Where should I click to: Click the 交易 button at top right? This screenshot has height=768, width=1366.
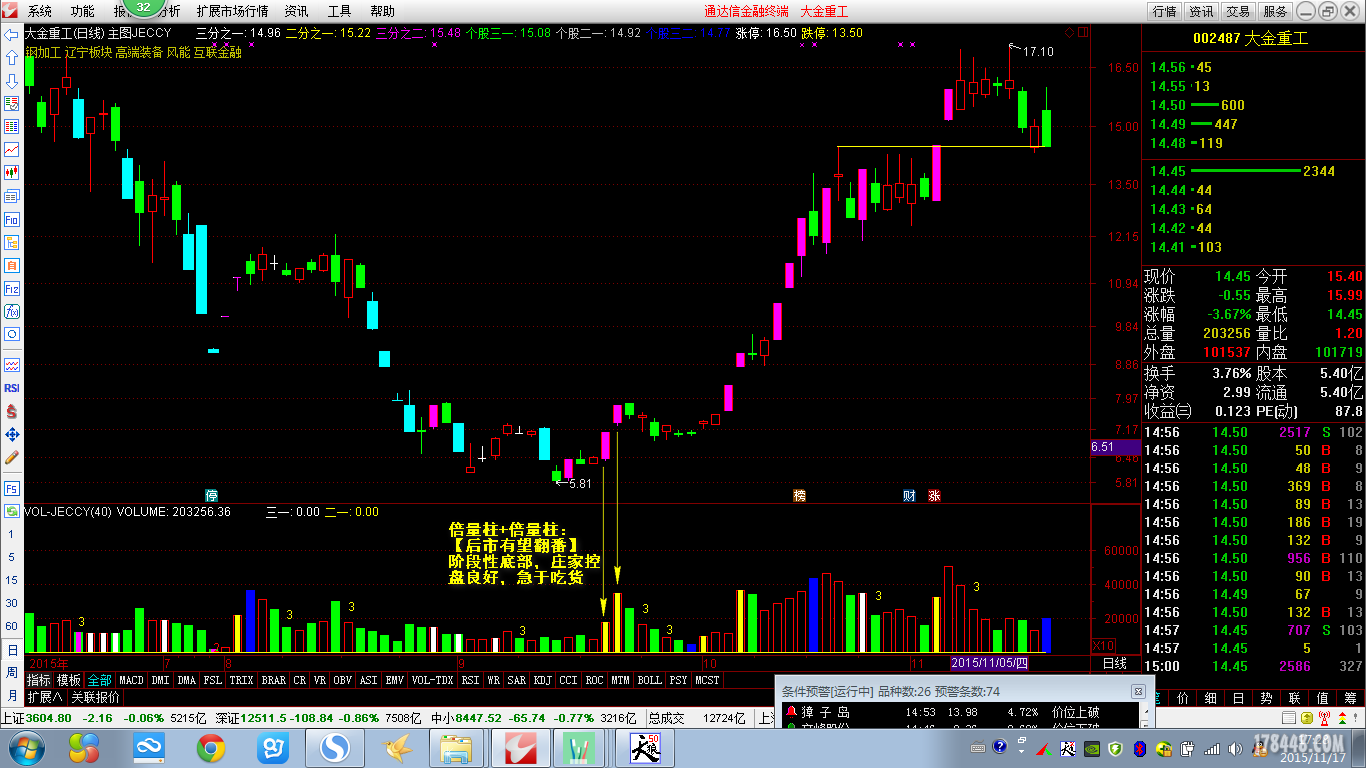(x=1238, y=11)
